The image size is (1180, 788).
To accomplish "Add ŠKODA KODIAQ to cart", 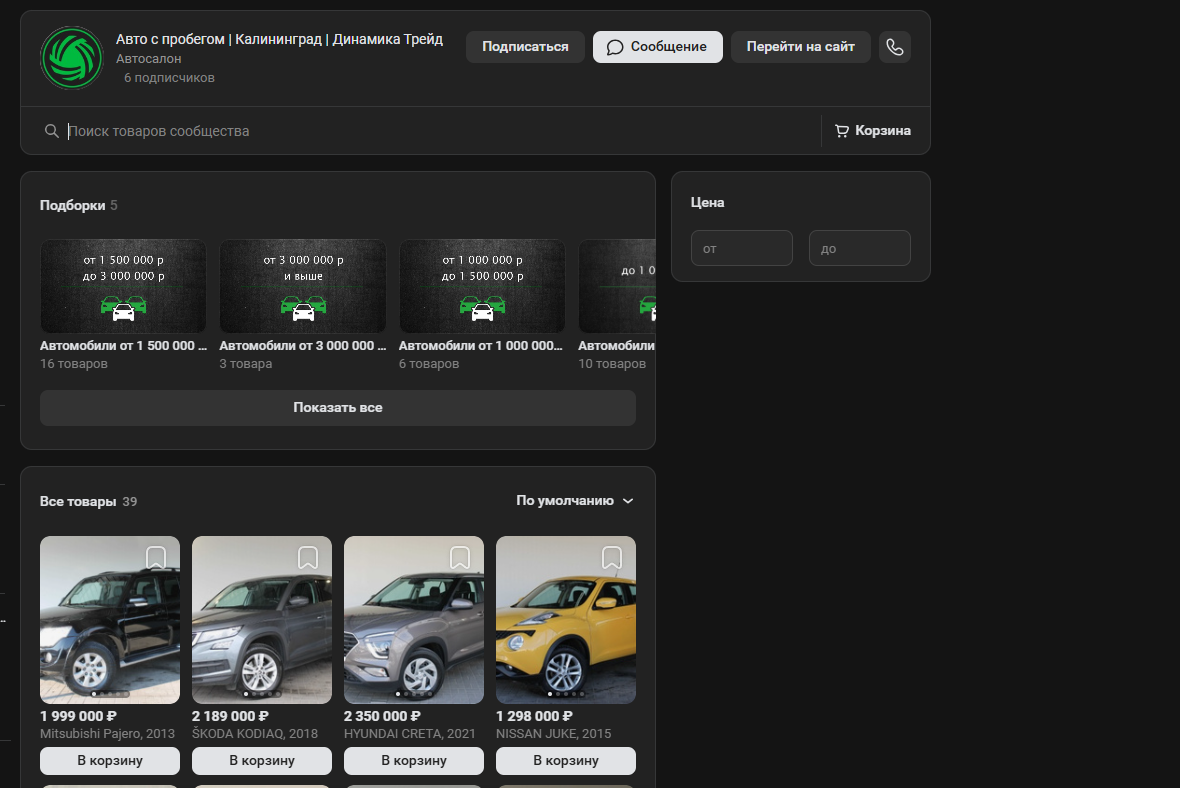I will pos(262,760).
